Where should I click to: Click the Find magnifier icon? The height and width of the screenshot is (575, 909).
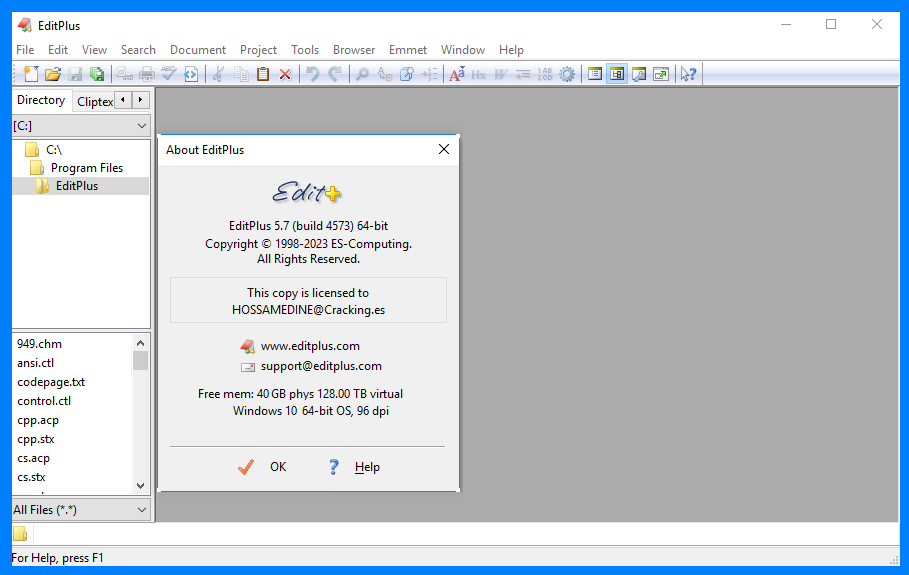(x=362, y=74)
